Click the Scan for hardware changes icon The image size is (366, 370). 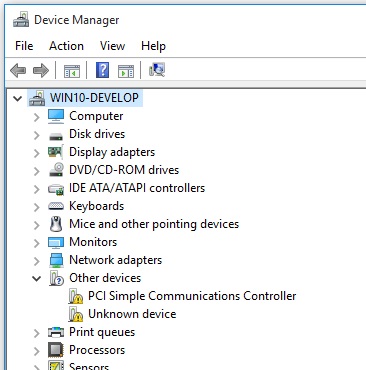[157, 70]
